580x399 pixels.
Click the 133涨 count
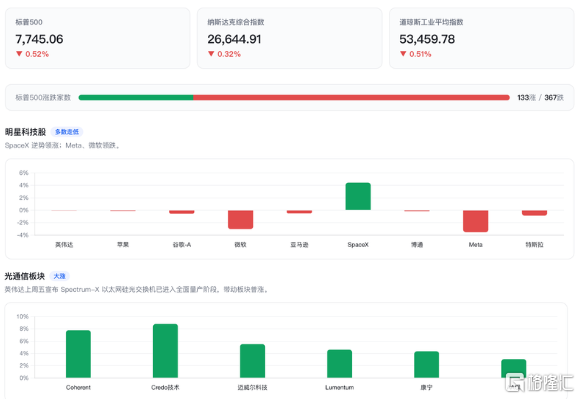coord(526,98)
